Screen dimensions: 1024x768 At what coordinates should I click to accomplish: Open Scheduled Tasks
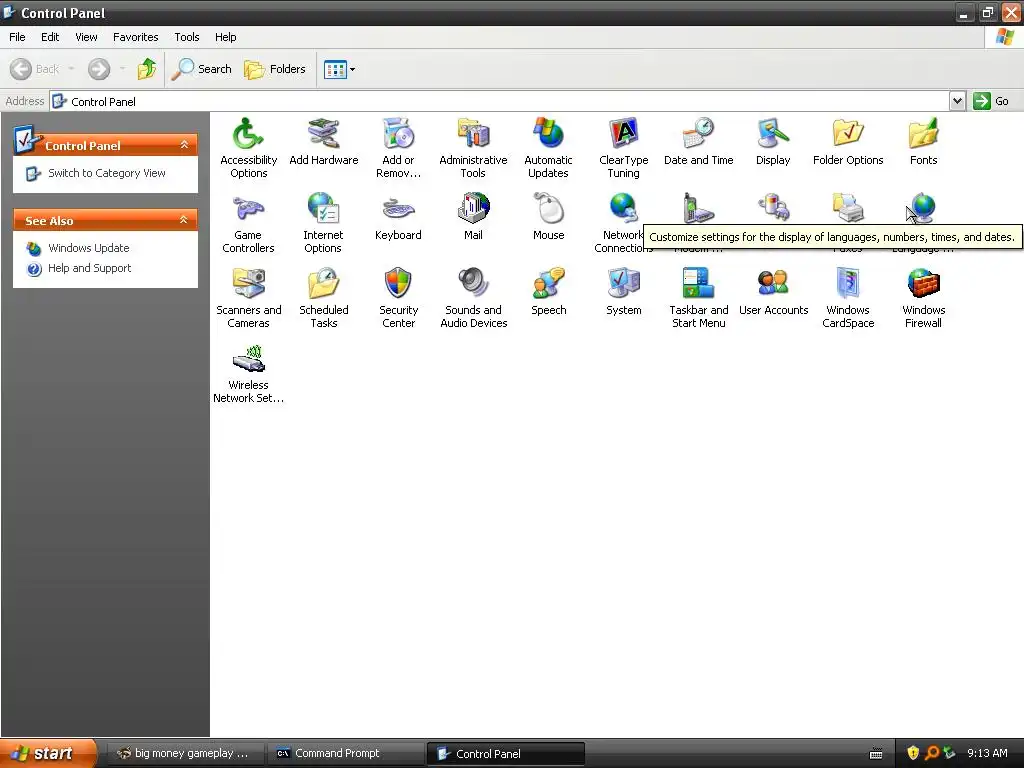[323, 298]
